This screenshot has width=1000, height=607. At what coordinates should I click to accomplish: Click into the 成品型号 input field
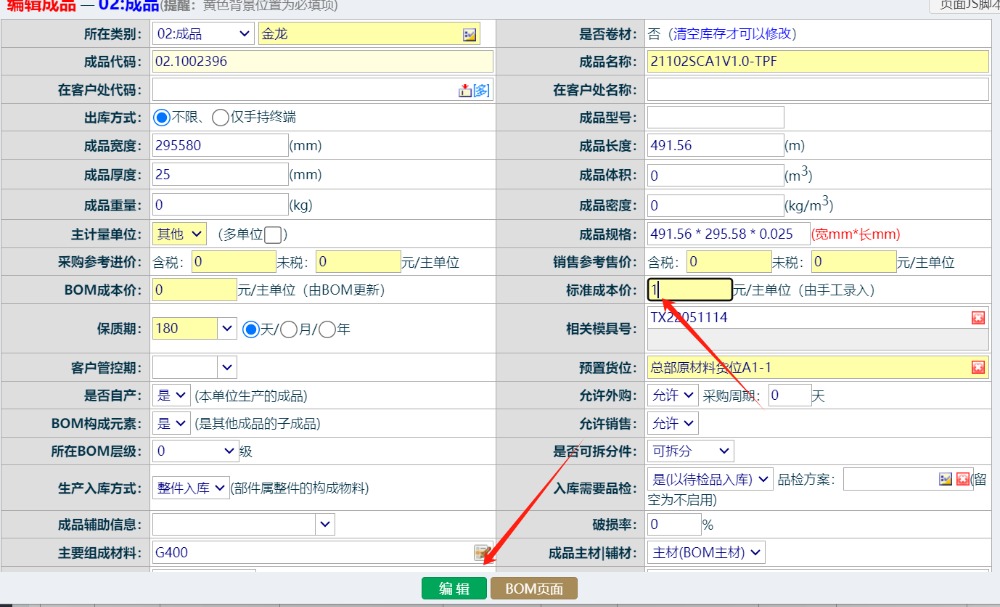point(715,118)
